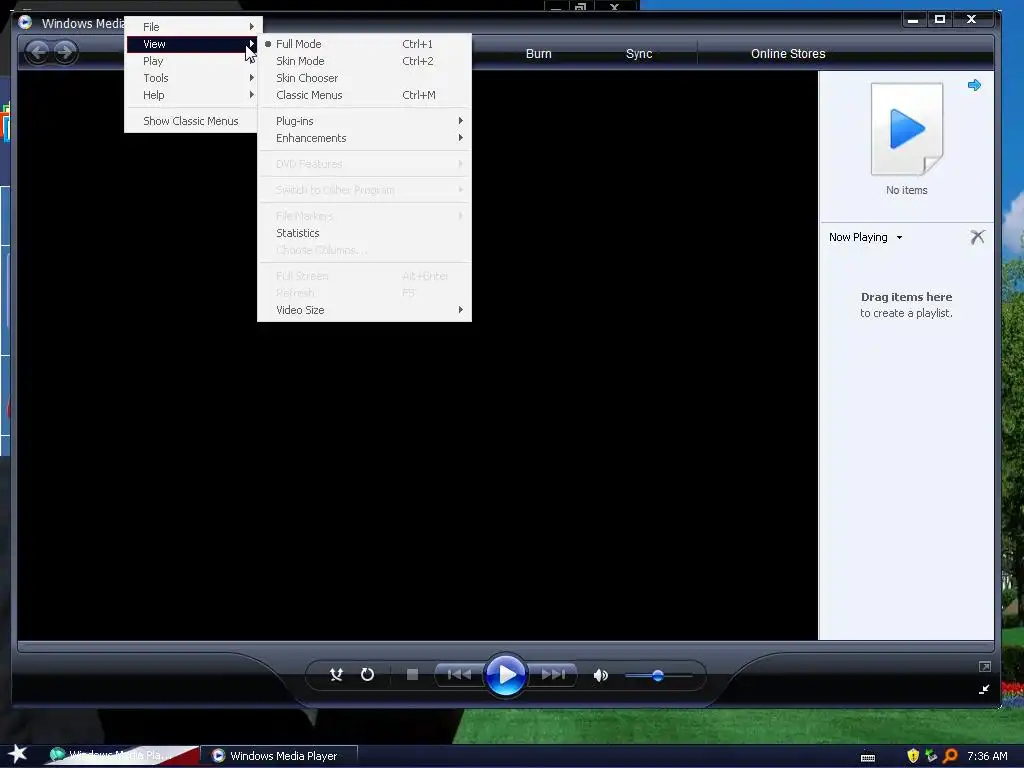Click the Windows Media Player title icon
The image size is (1024, 768).
pos(25,22)
